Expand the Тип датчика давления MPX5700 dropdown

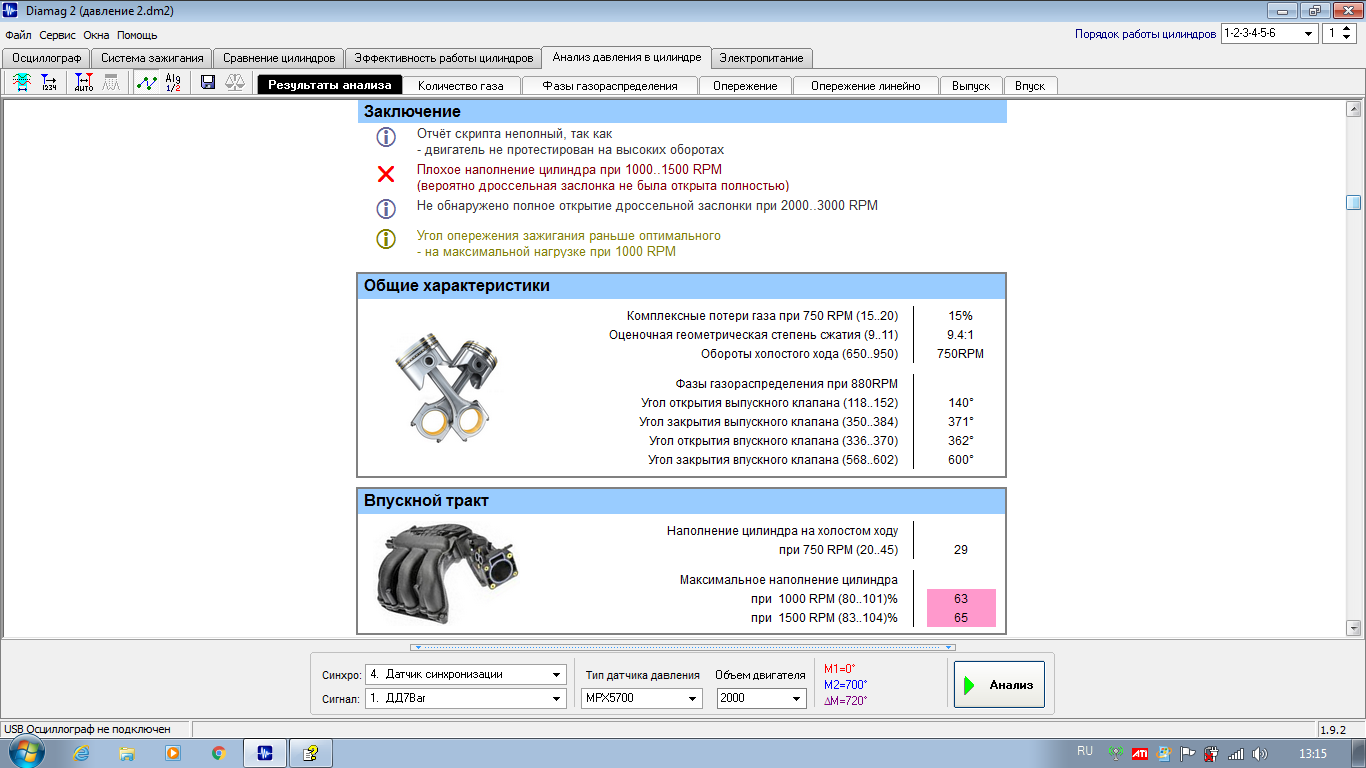[641, 699]
